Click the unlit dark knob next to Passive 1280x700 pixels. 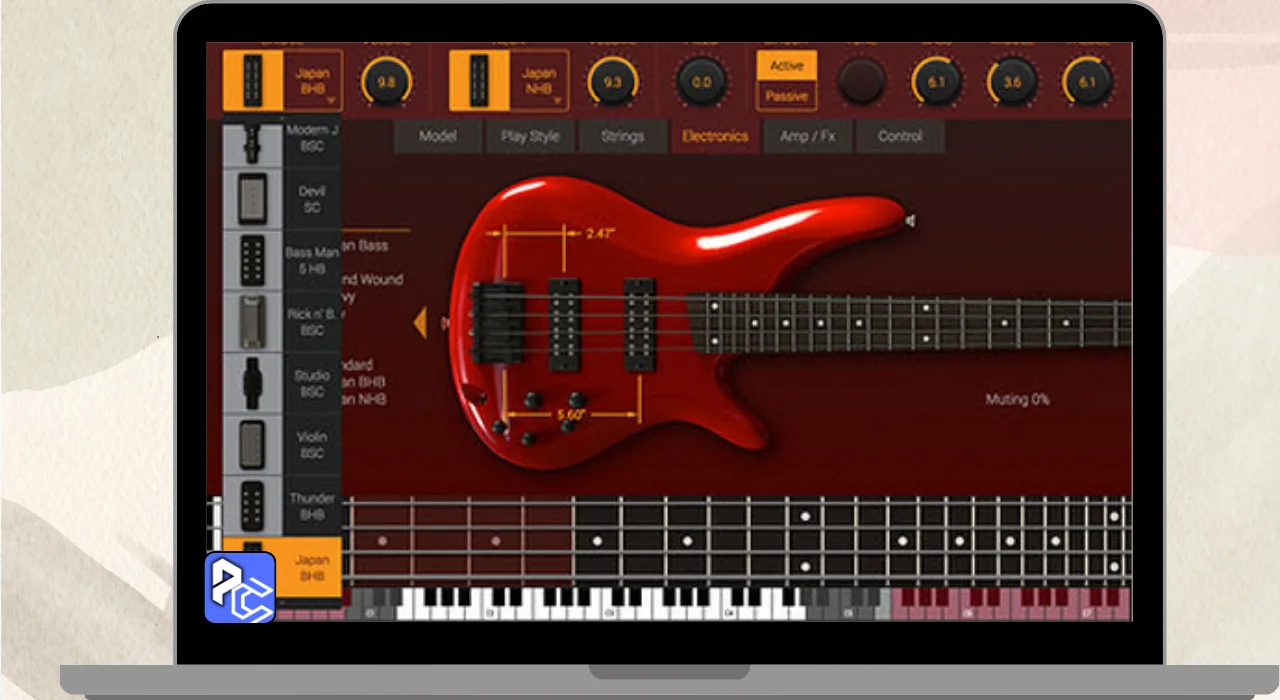[x=861, y=81]
